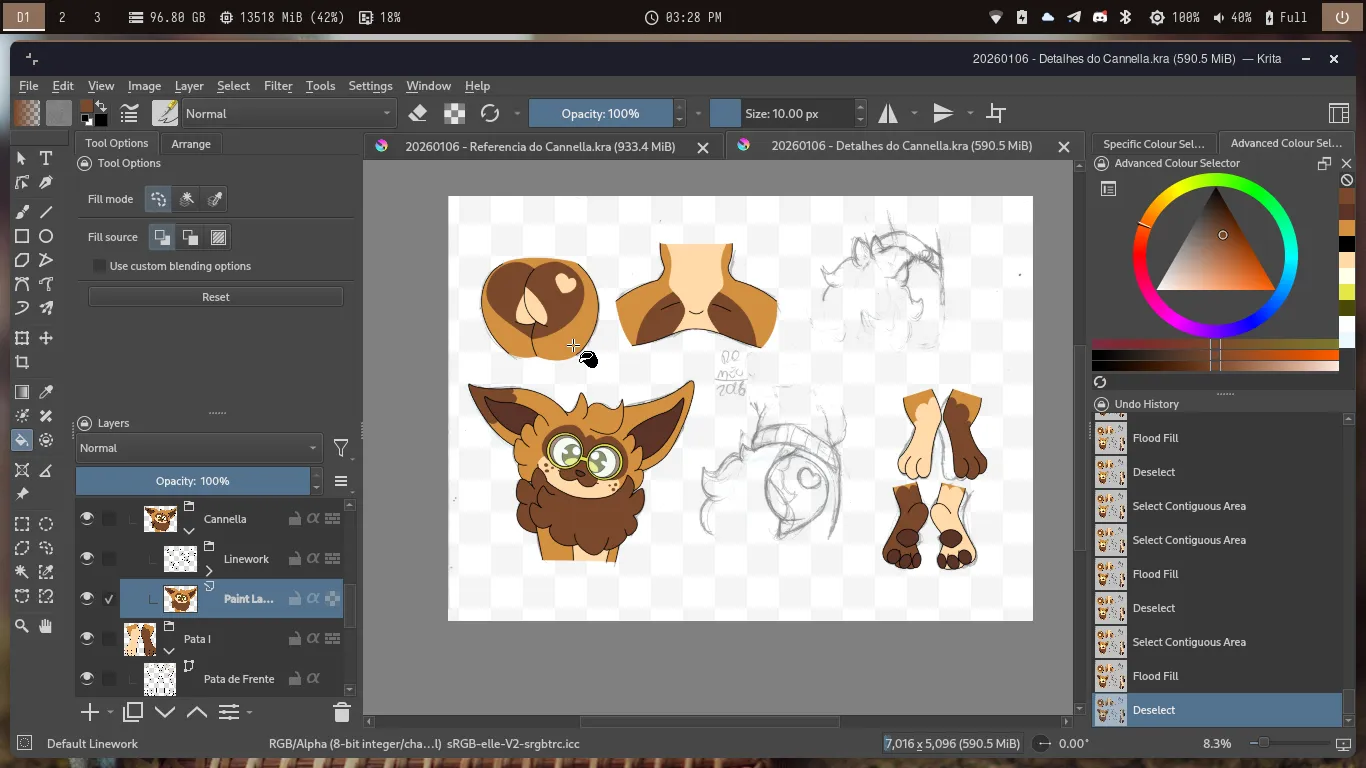
Task: Toggle eraser mode in the toolbar
Action: 419,113
